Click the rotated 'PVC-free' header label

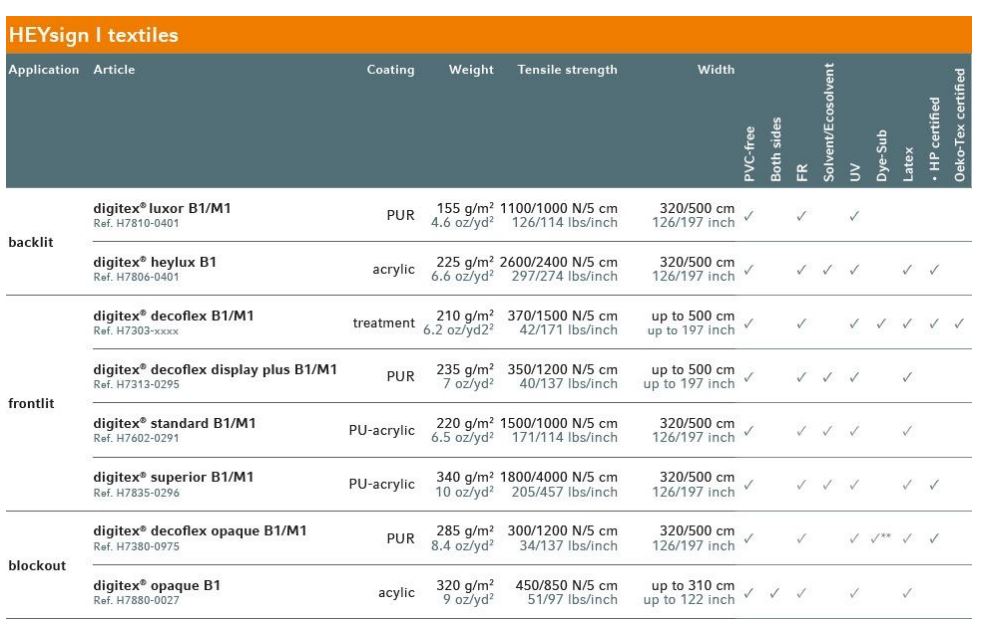point(749,154)
